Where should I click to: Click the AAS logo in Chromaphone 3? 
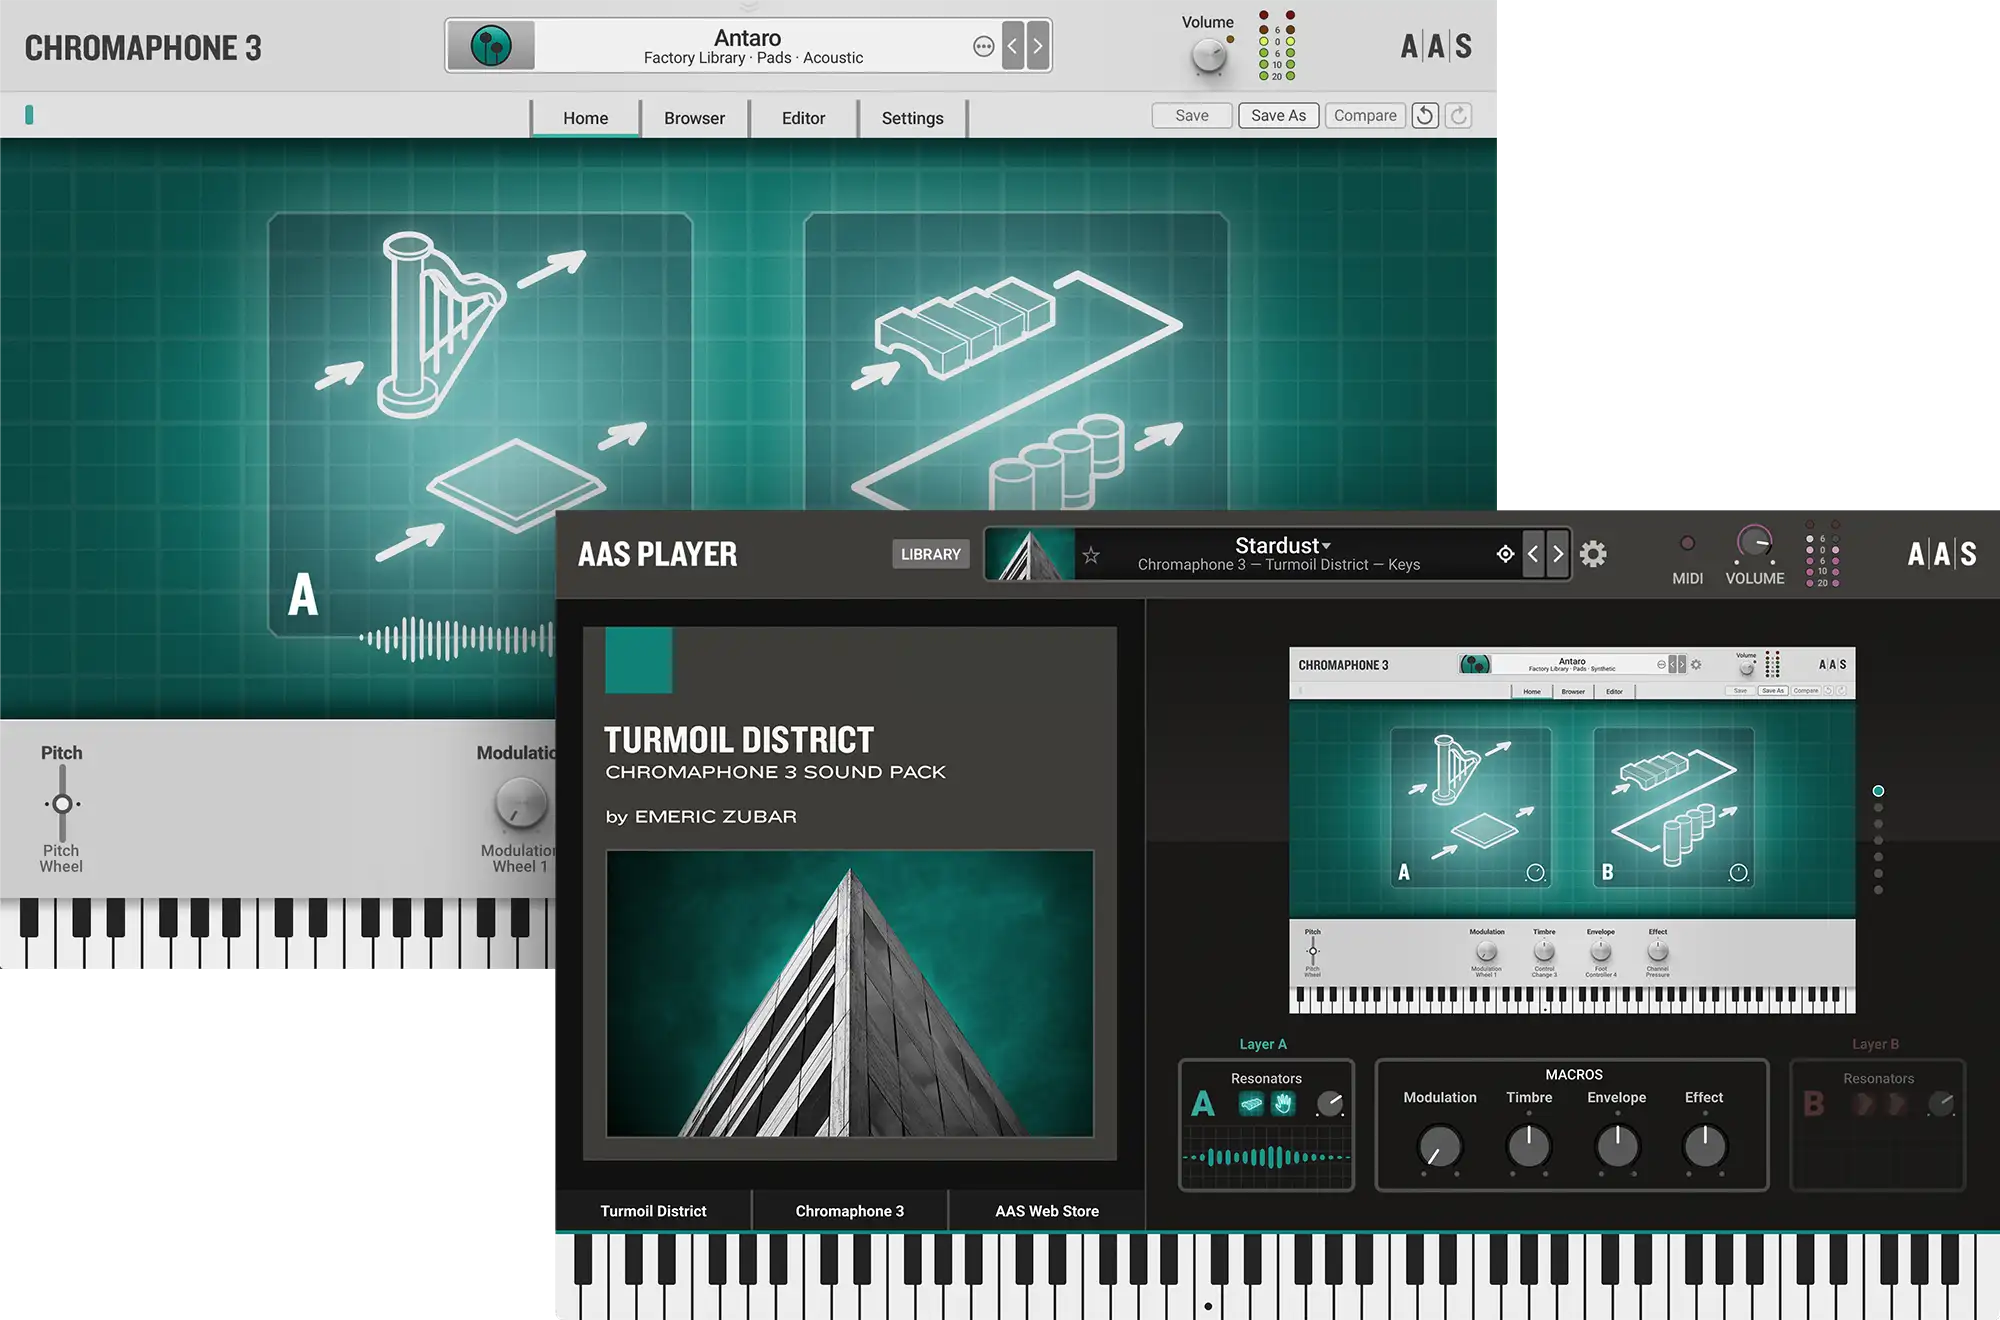[x=1436, y=46]
